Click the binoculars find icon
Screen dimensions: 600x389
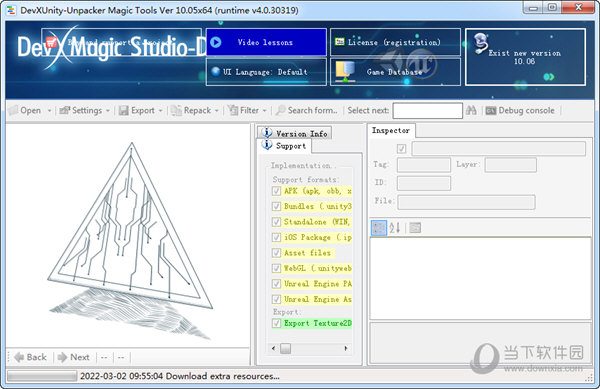coord(471,111)
